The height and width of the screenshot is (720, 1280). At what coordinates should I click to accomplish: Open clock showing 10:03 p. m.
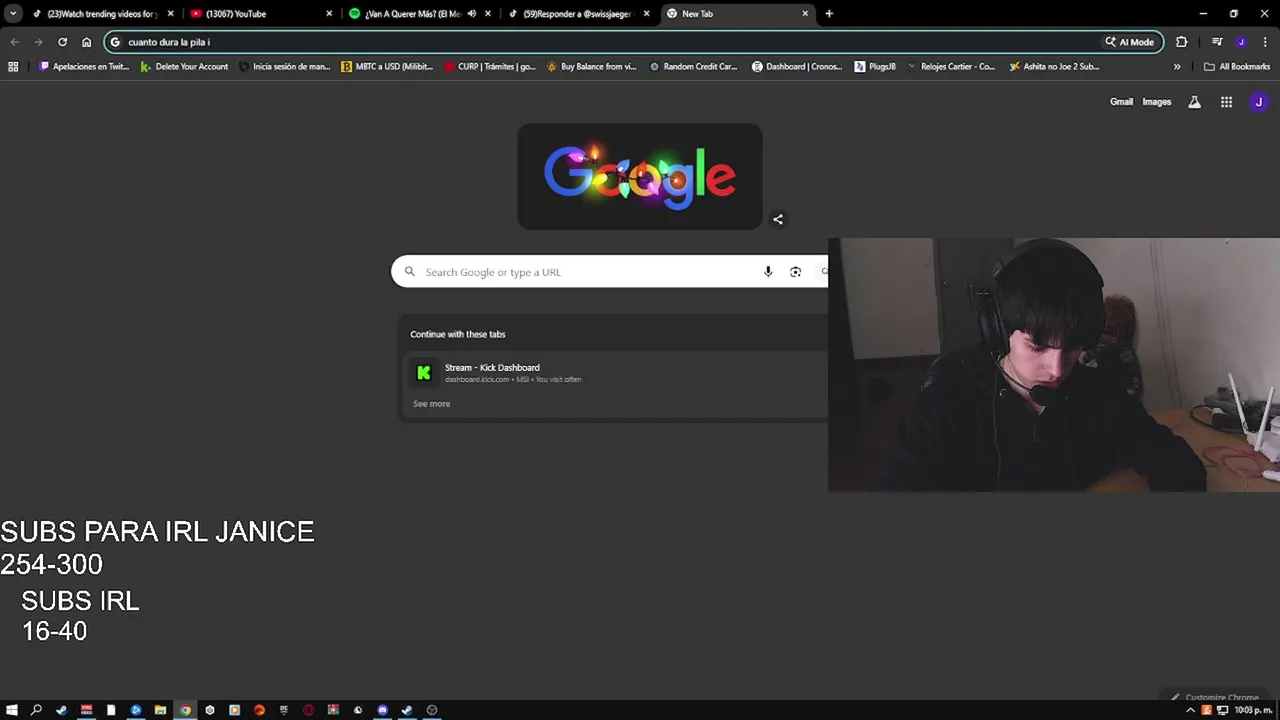click(x=1252, y=710)
